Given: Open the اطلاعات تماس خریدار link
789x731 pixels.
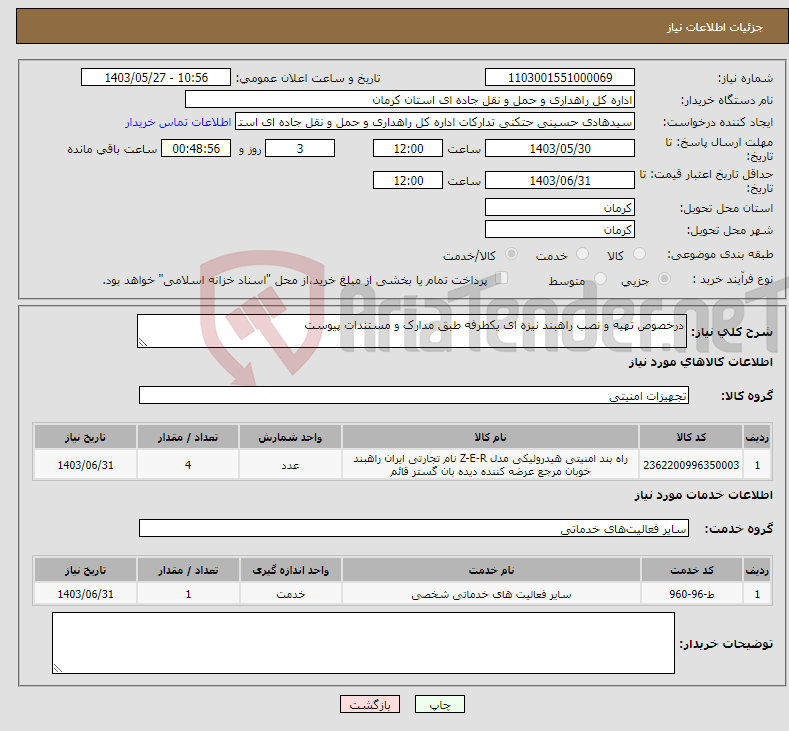Looking at the screenshot, I should [178, 122].
